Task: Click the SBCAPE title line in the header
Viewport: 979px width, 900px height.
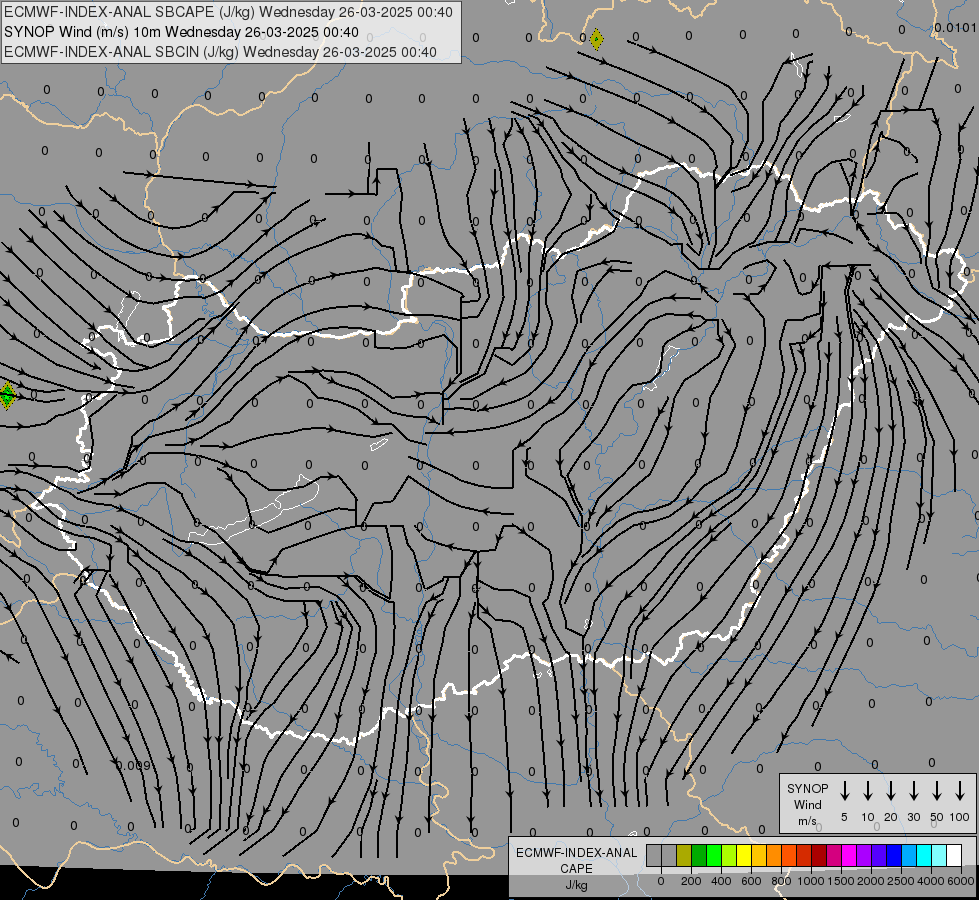Action: coord(228,12)
